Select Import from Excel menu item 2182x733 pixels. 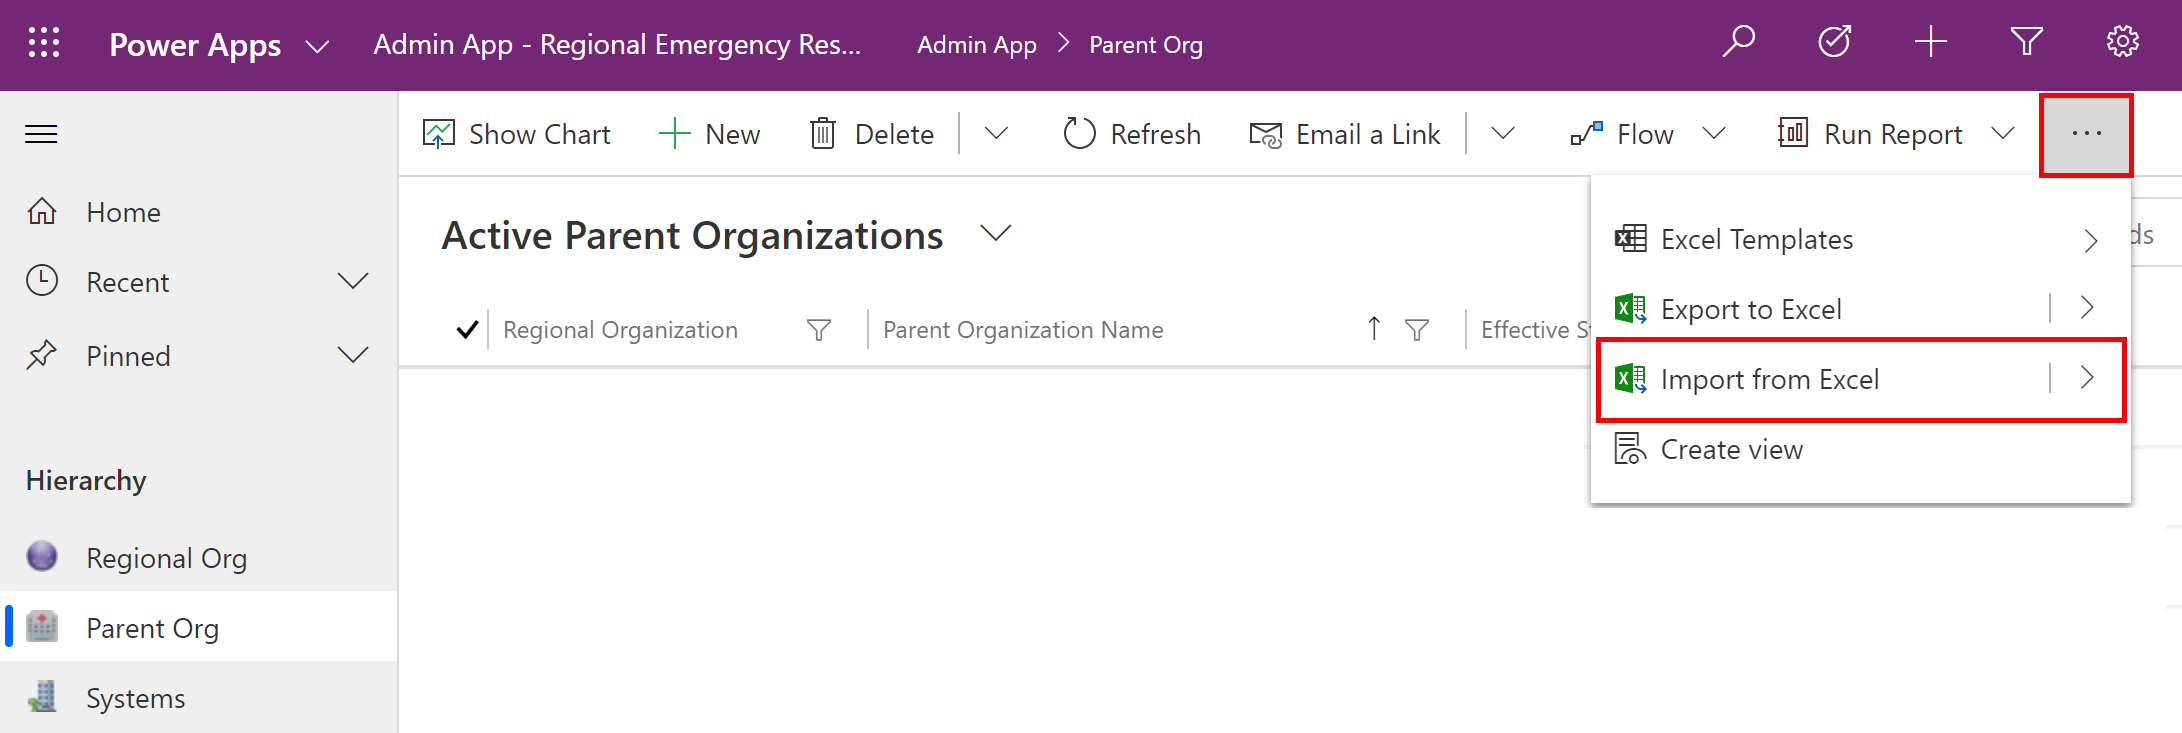[1769, 380]
